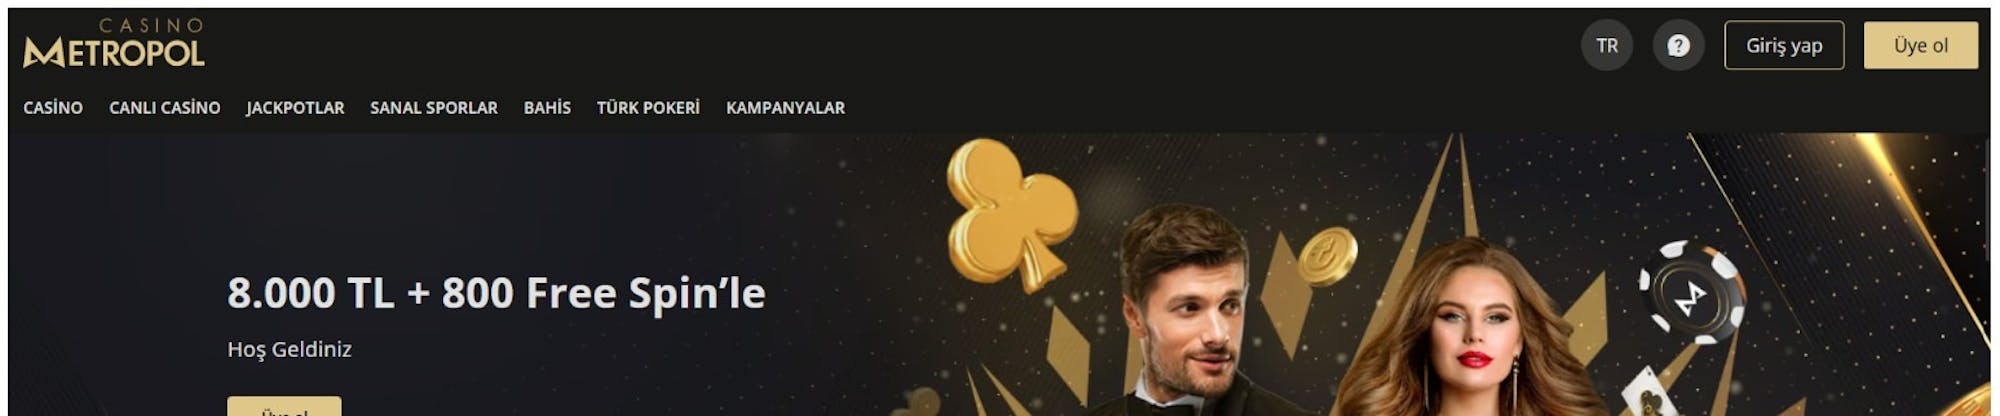View the KAMPANYALAR promotions page
2000x416 pixels.
[785, 108]
